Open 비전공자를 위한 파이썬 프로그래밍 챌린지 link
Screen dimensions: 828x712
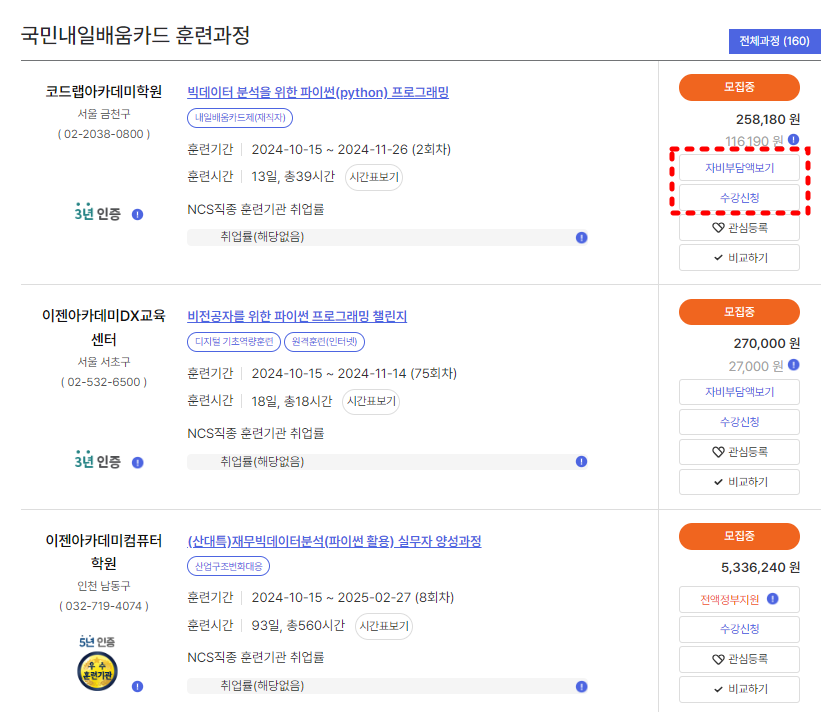297,316
